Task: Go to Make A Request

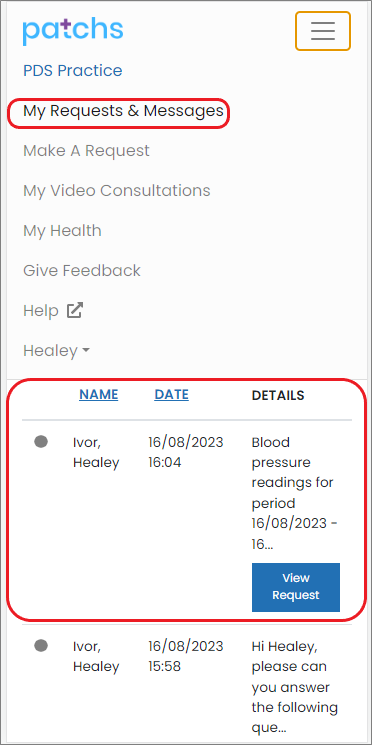Action: (x=86, y=151)
